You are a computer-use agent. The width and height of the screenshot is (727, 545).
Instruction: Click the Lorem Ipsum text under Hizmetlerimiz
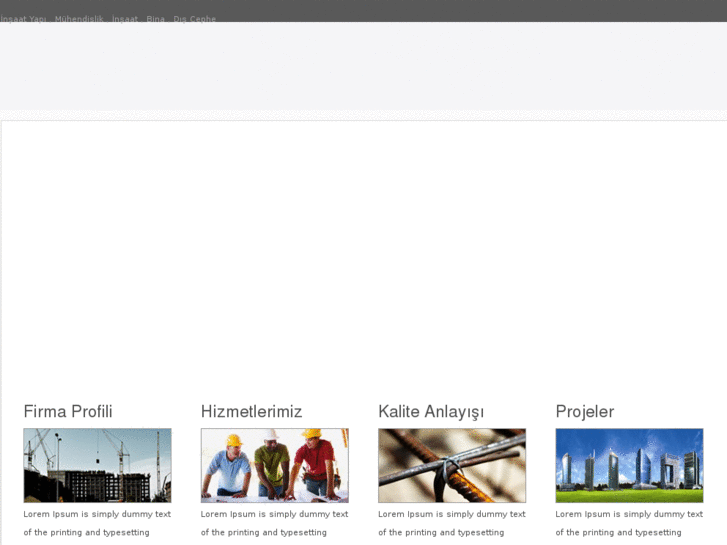(x=274, y=523)
